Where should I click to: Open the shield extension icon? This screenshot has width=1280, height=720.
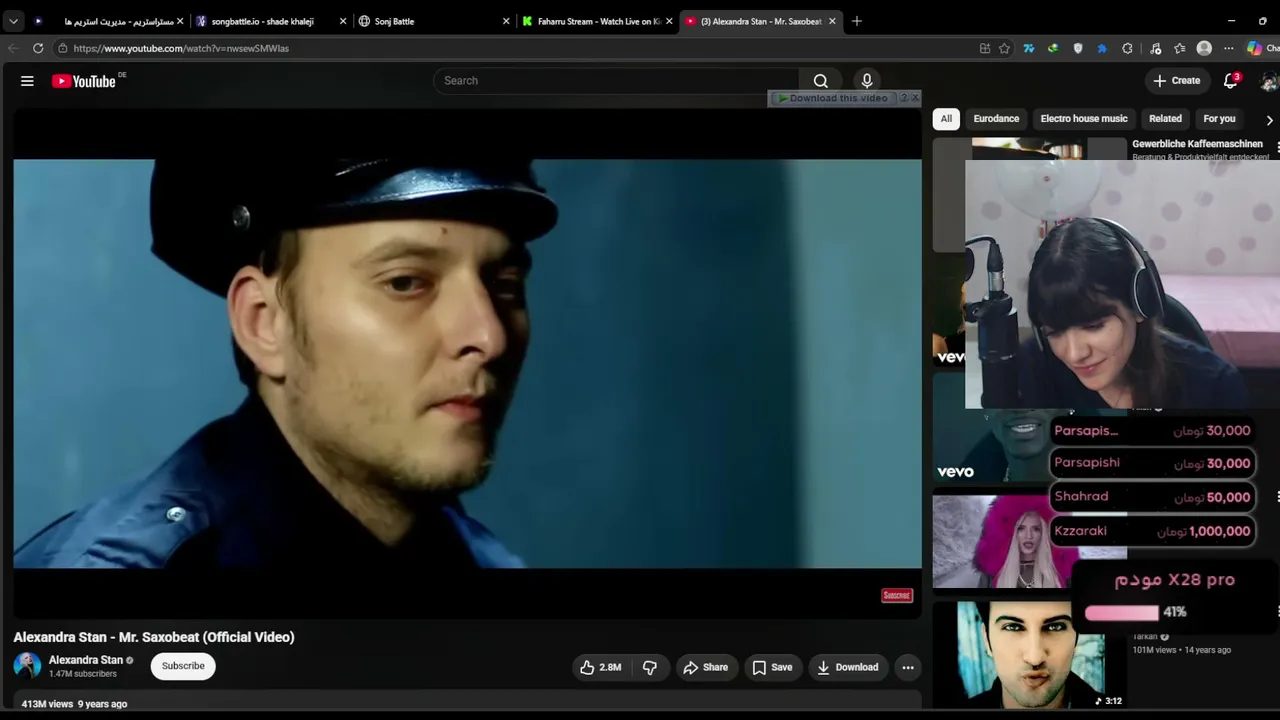[x=1078, y=48]
